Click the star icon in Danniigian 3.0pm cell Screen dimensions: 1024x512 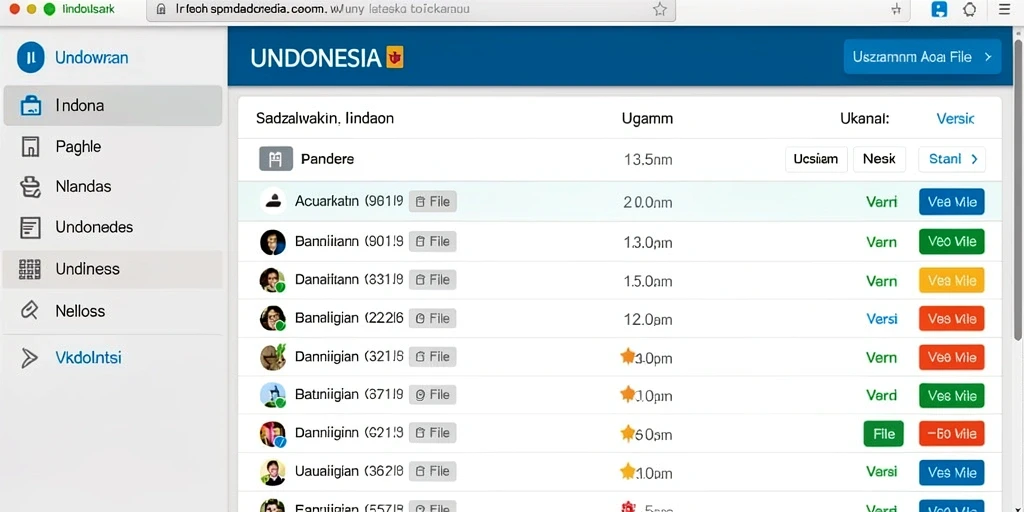628,355
